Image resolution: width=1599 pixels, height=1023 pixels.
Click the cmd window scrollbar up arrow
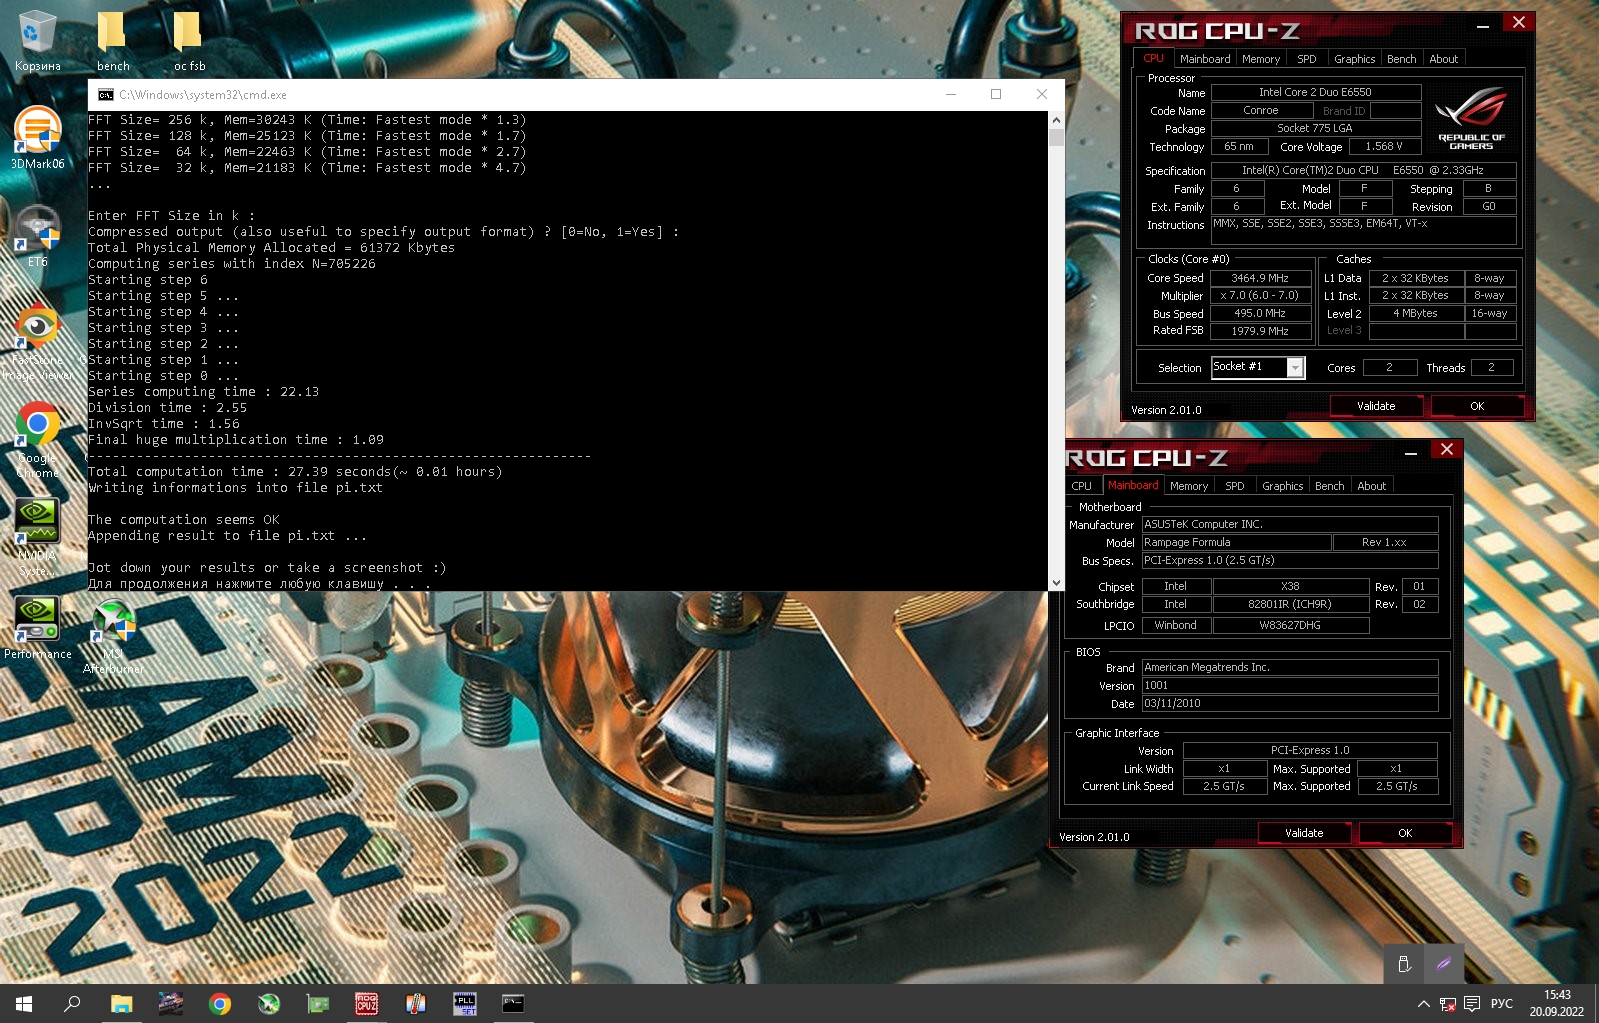coord(1056,120)
